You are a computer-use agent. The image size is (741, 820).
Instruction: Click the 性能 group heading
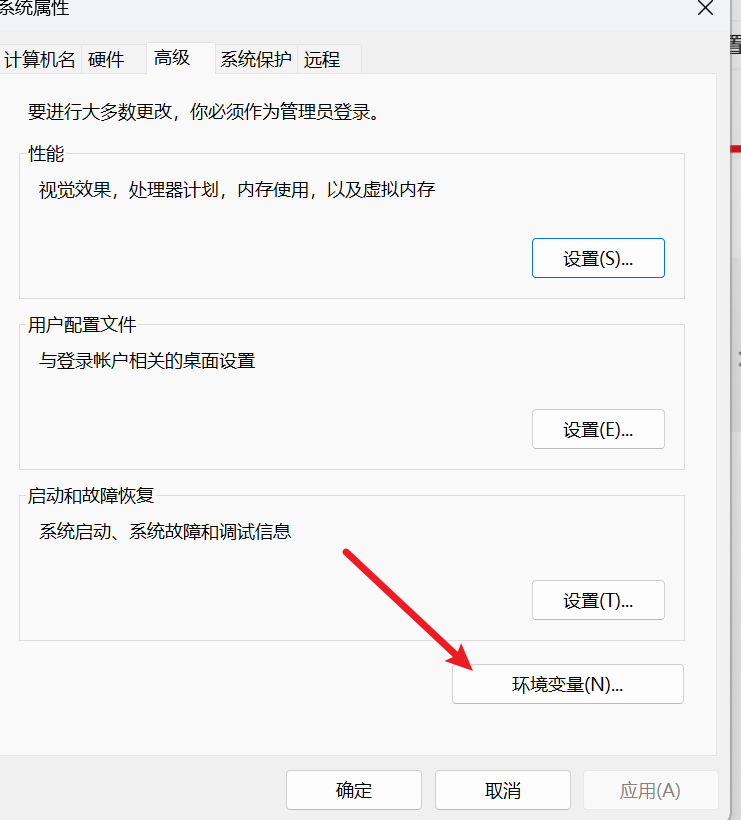(x=46, y=154)
